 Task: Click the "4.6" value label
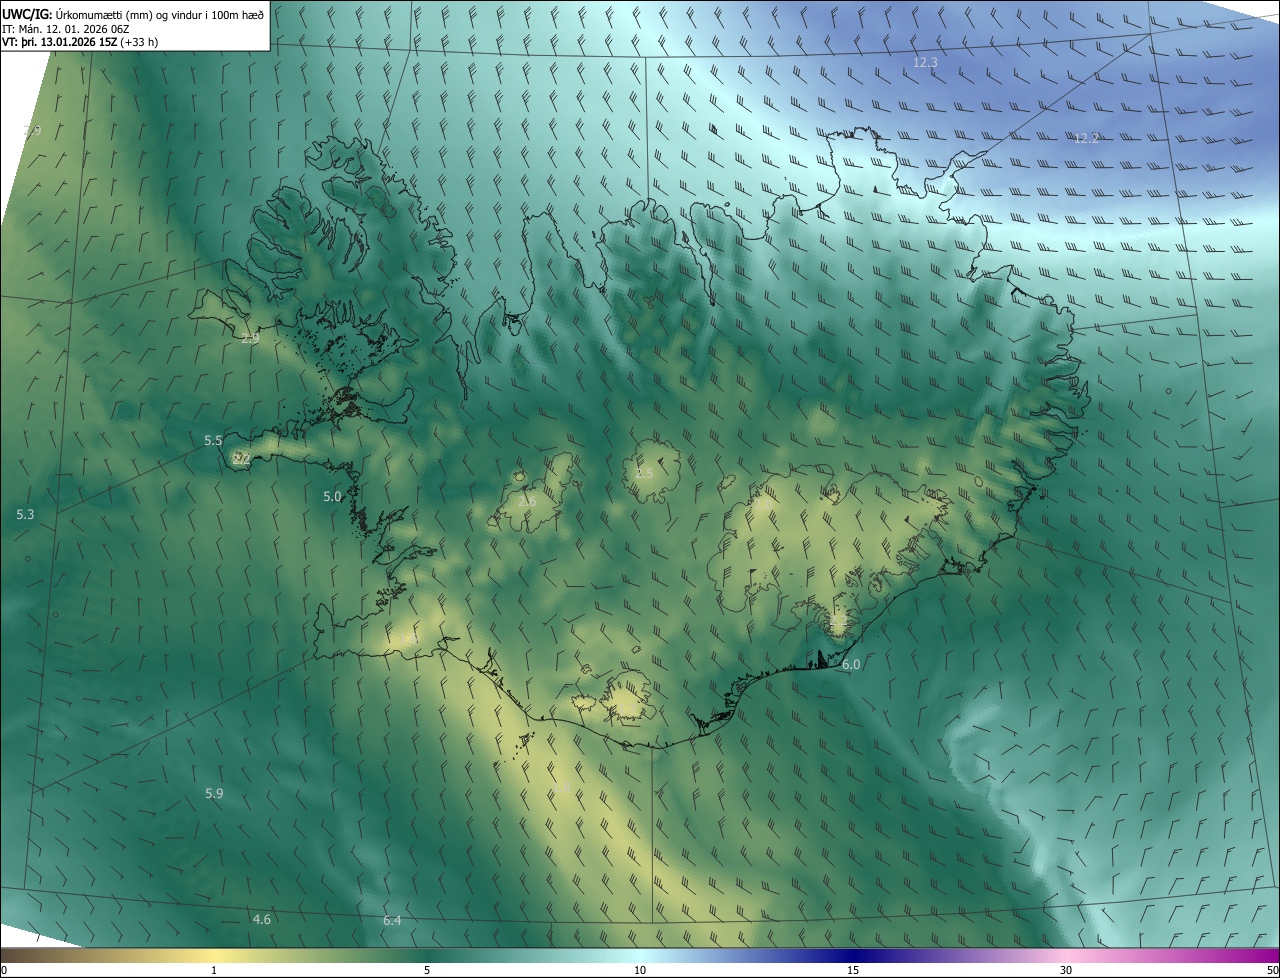pyautogui.click(x=261, y=919)
